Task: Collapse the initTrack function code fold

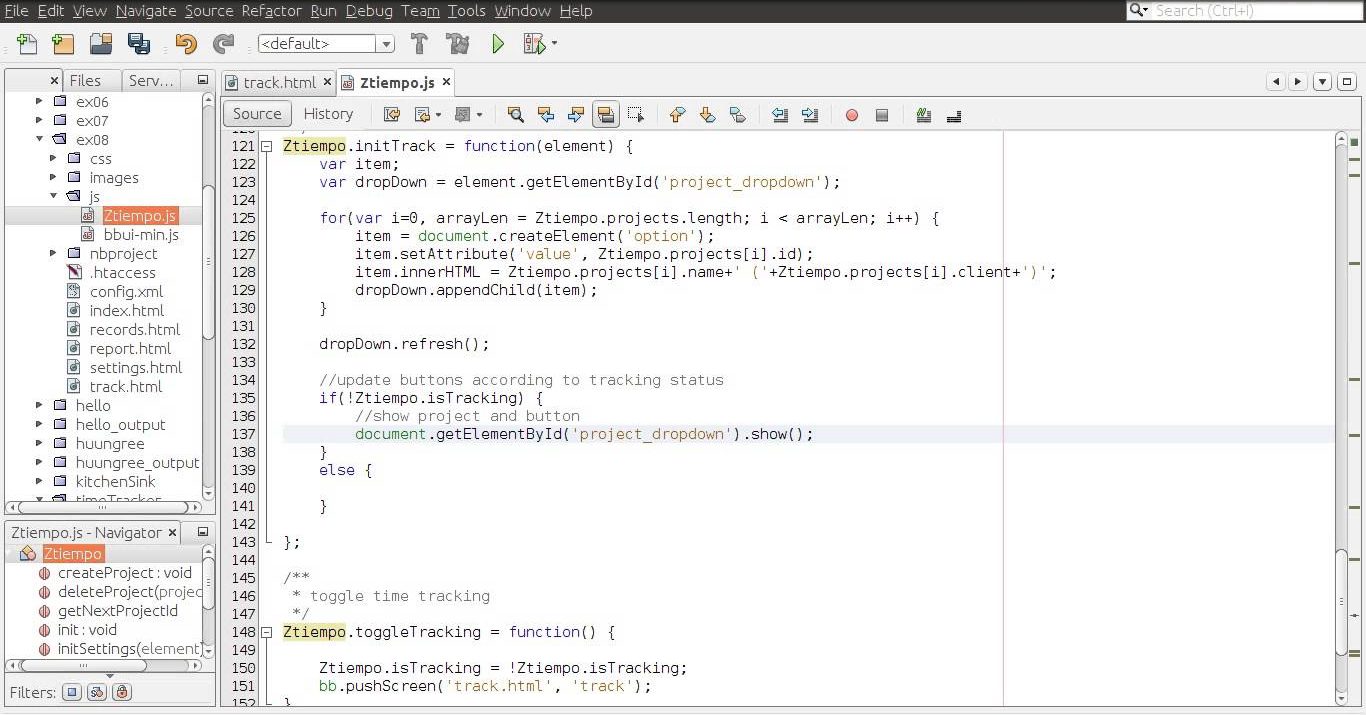Action: [267, 146]
